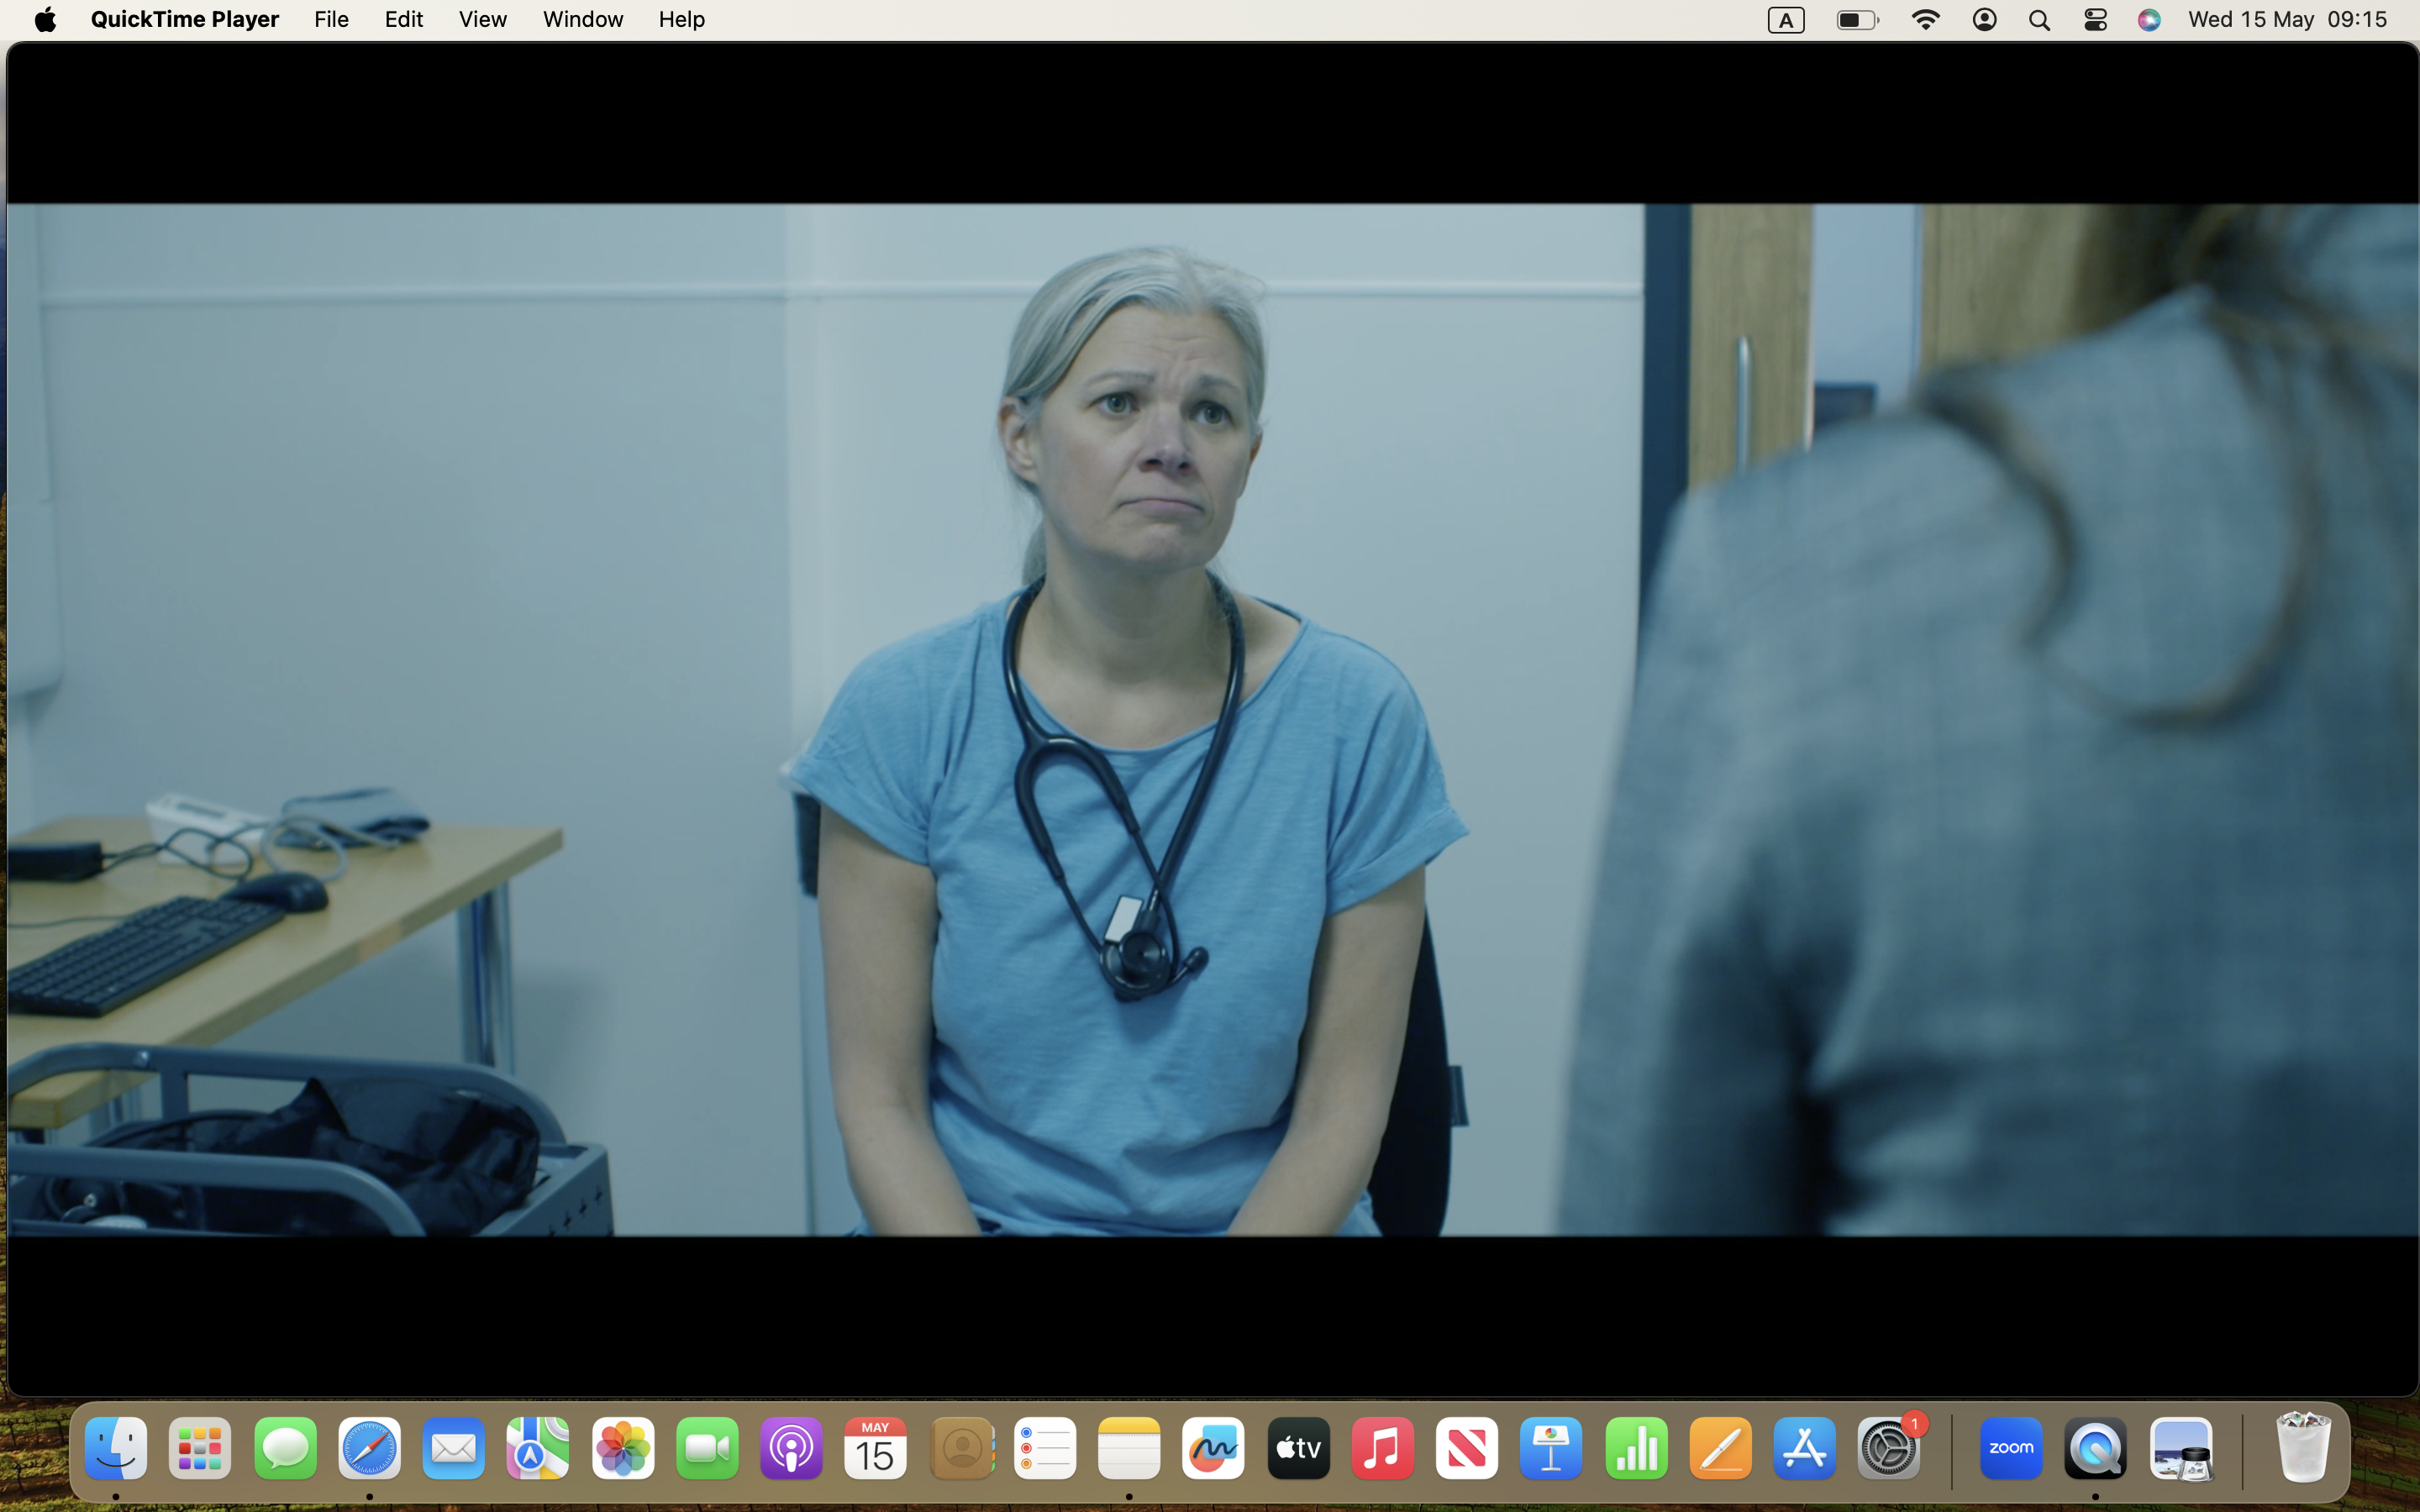Open FaceTime from the Dock

point(707,1448)
